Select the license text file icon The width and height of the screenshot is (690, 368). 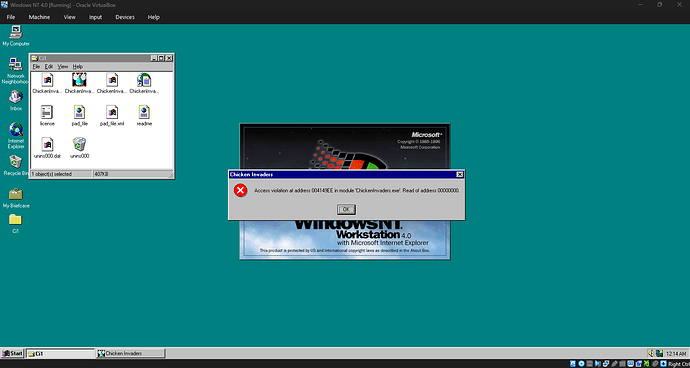(x=47, y=112)
